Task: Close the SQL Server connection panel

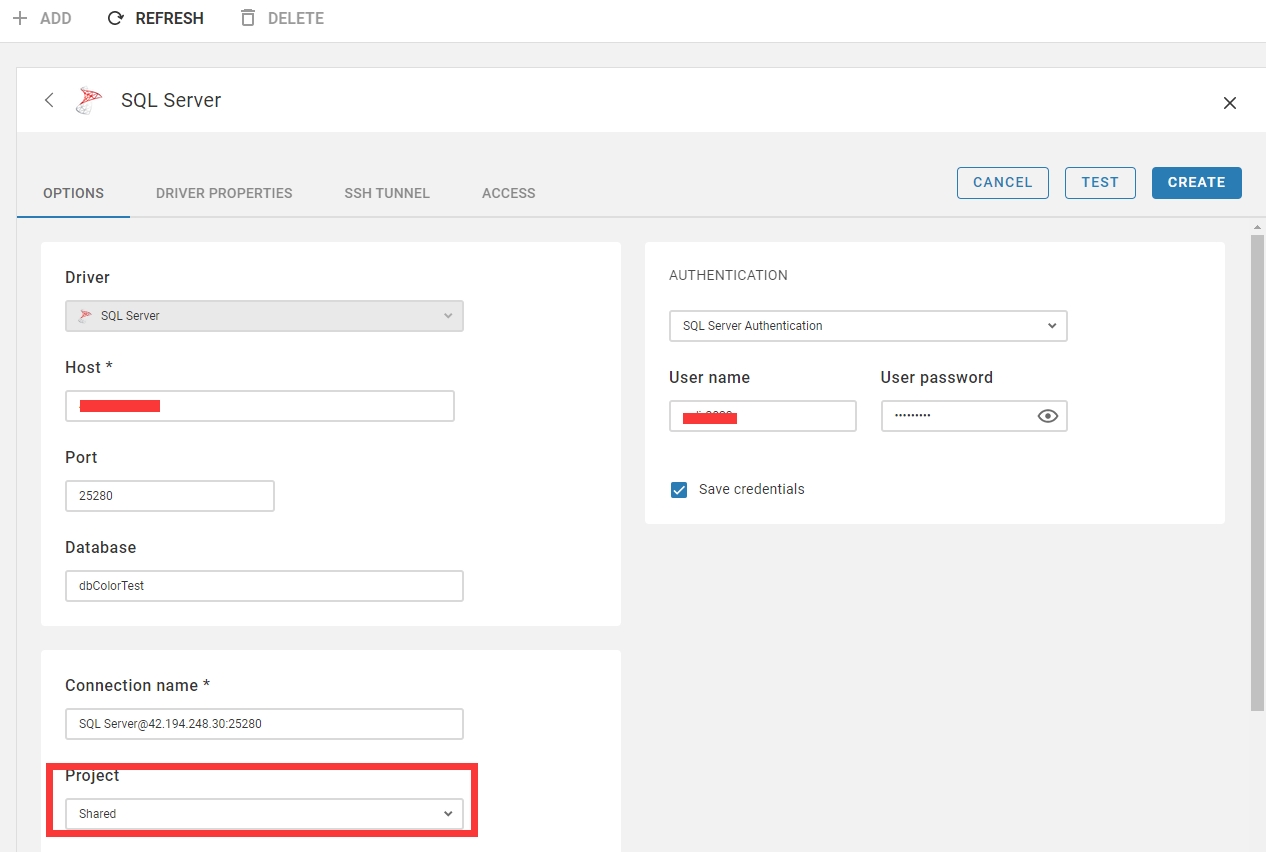Action: coord(1230,103)
